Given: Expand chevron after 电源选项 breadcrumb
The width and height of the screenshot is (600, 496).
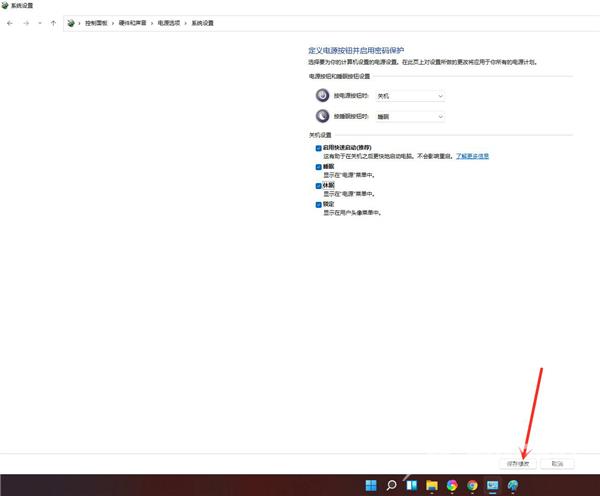Looking at the screenshot, I should click(x=186, y=23).
